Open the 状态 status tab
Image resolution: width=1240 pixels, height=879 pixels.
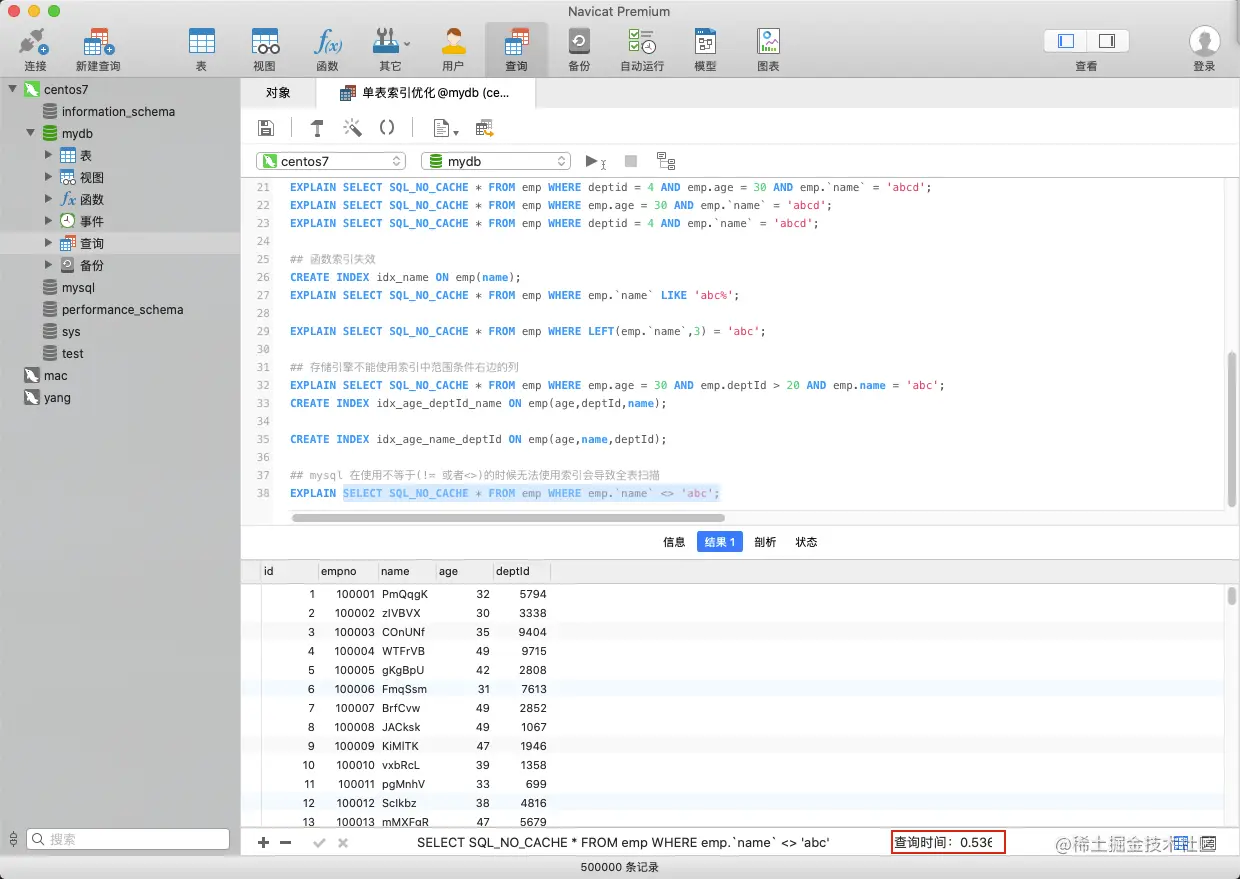coord(806,542)
